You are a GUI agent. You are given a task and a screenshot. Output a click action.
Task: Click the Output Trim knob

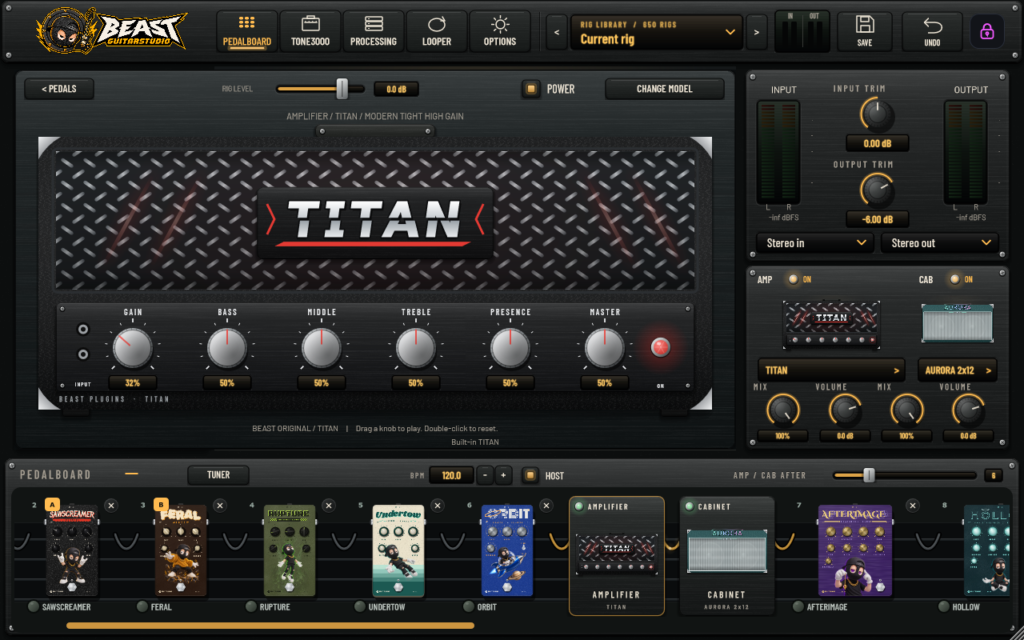click(x=876, y=191)
